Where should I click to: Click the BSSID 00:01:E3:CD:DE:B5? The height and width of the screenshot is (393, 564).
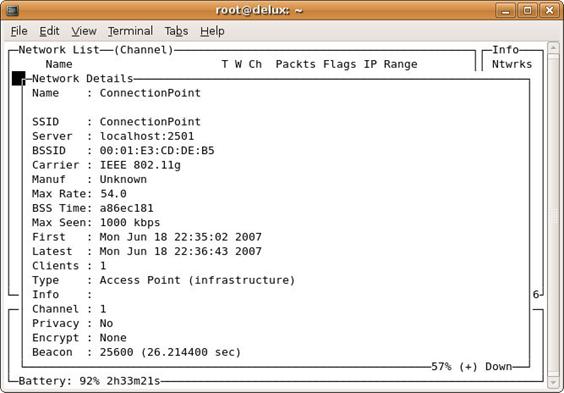tap(157, 150)
